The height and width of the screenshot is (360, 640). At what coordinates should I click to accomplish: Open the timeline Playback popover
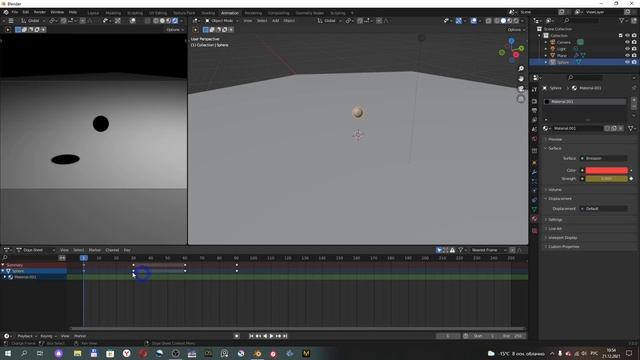[x=27, y=336]
